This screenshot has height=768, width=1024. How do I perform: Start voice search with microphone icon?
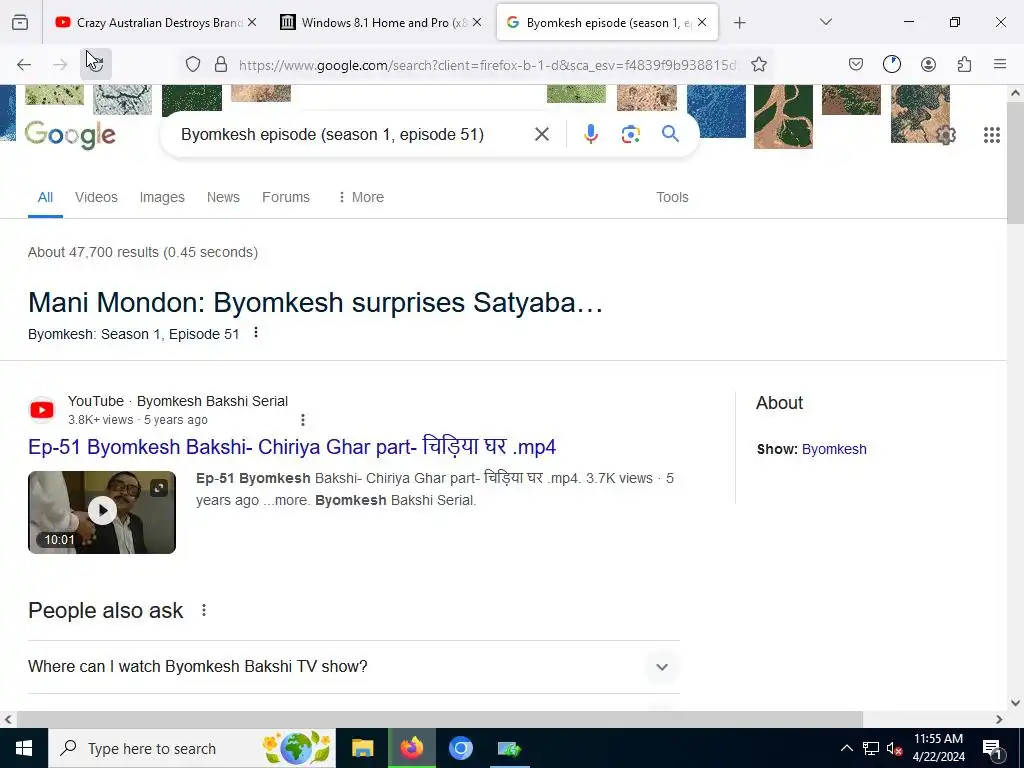[590, 135]
